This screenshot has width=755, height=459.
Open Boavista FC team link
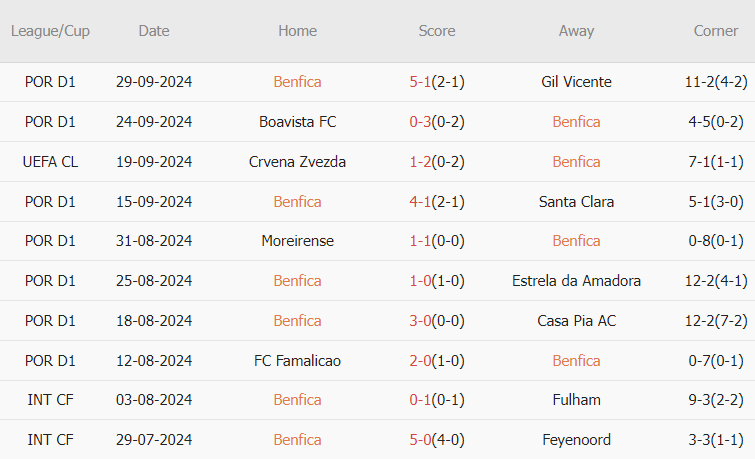297,122
